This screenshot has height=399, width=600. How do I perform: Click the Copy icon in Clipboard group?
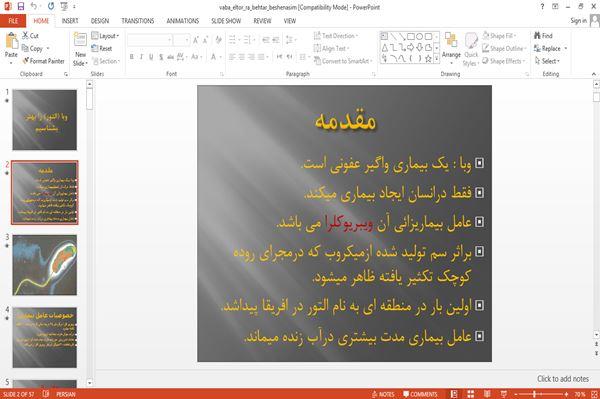pos(25,48)
